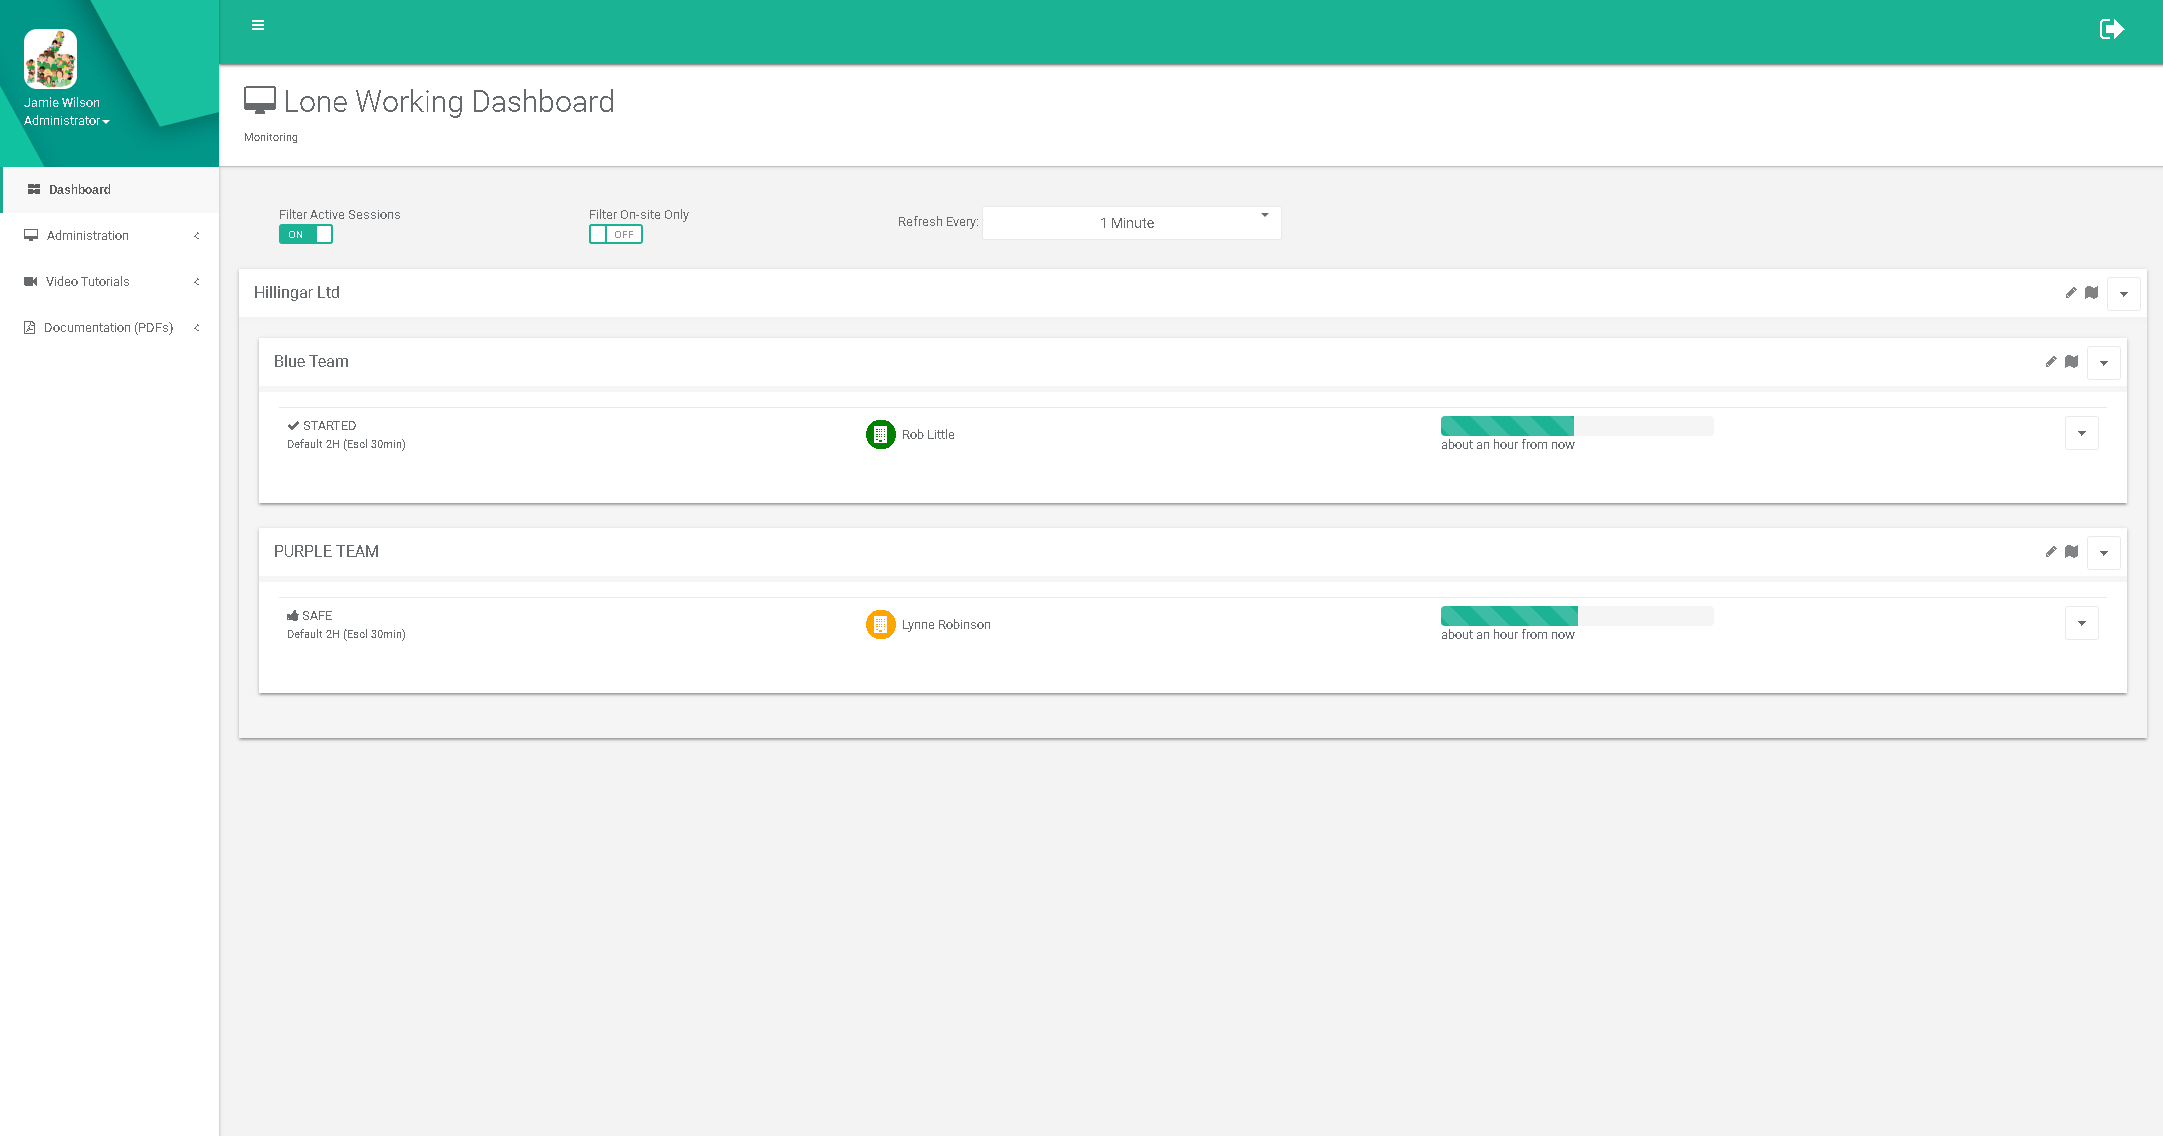Image resolution: width=2163 pixels, height=1136 pixels.
Task: Expand the Video Tutorials chevron
Action: (x=197, y=282)
